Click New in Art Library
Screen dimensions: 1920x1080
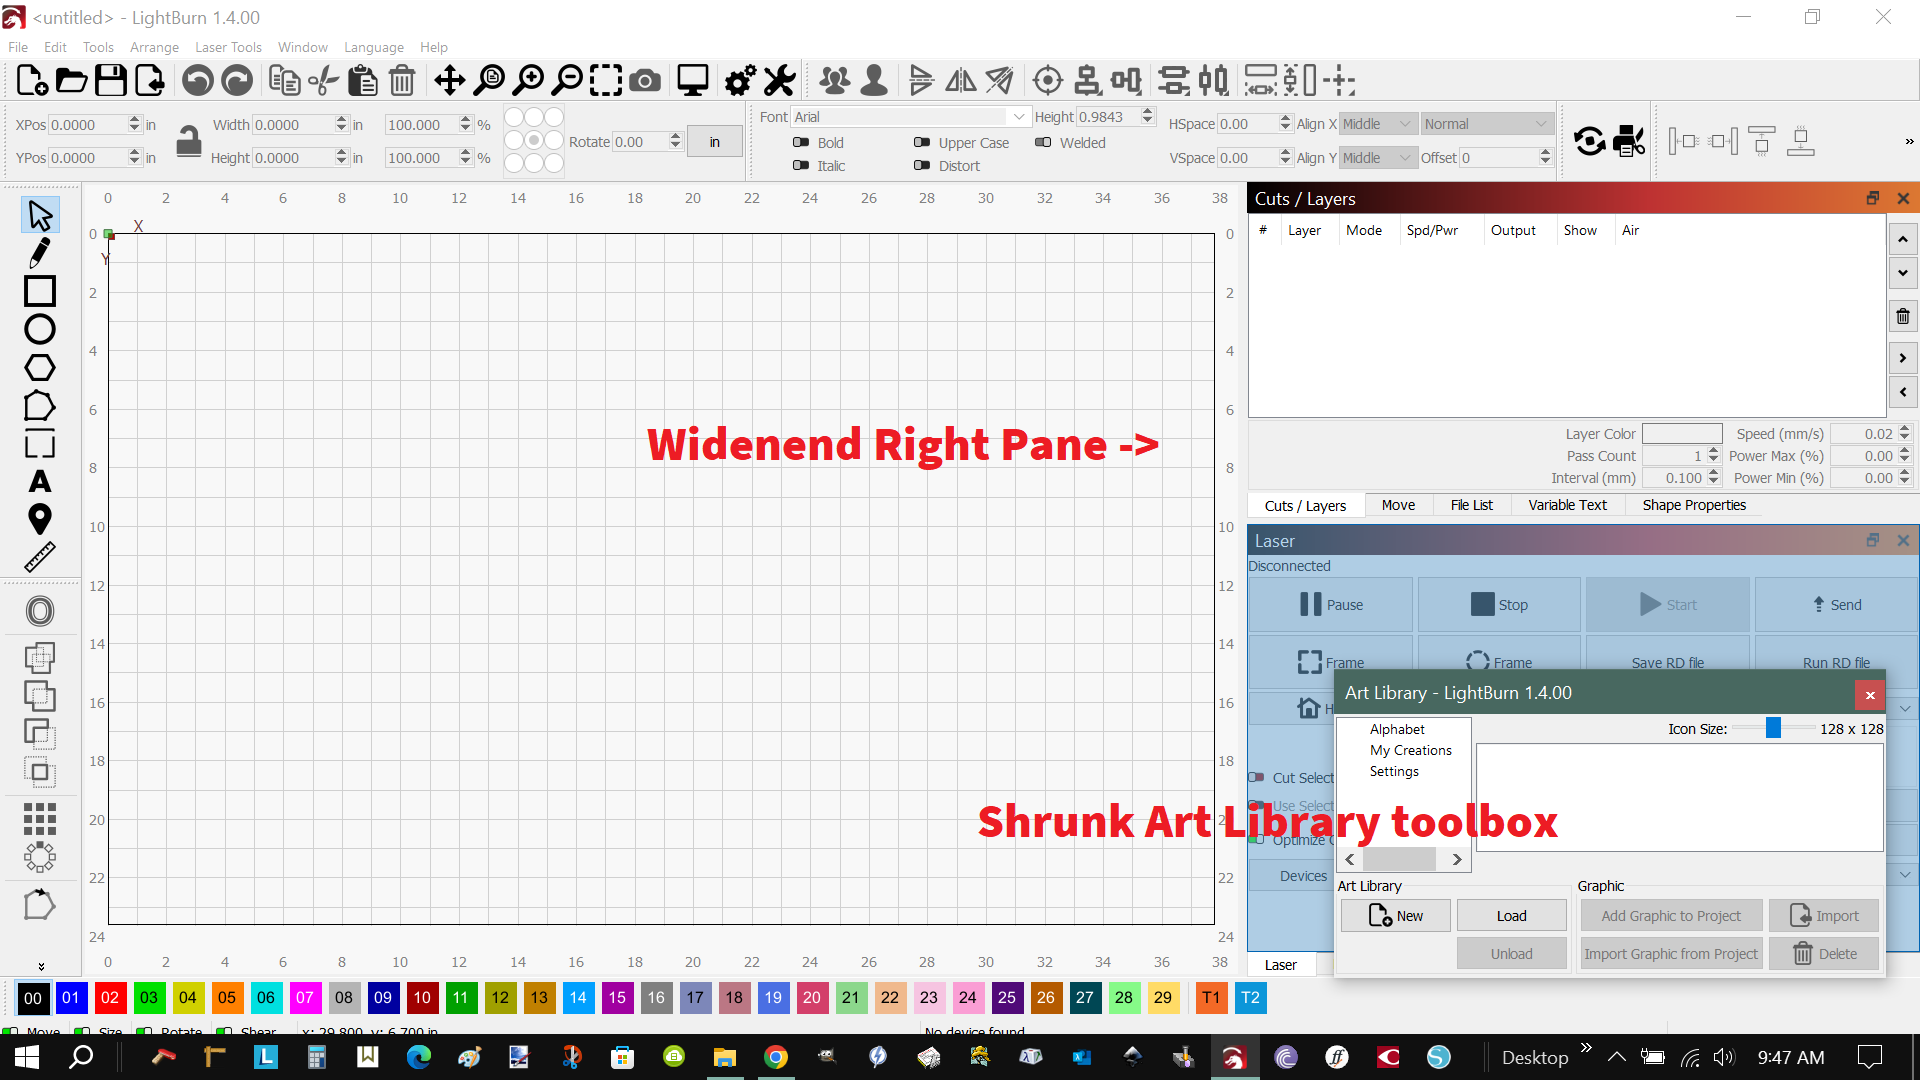1395,916
